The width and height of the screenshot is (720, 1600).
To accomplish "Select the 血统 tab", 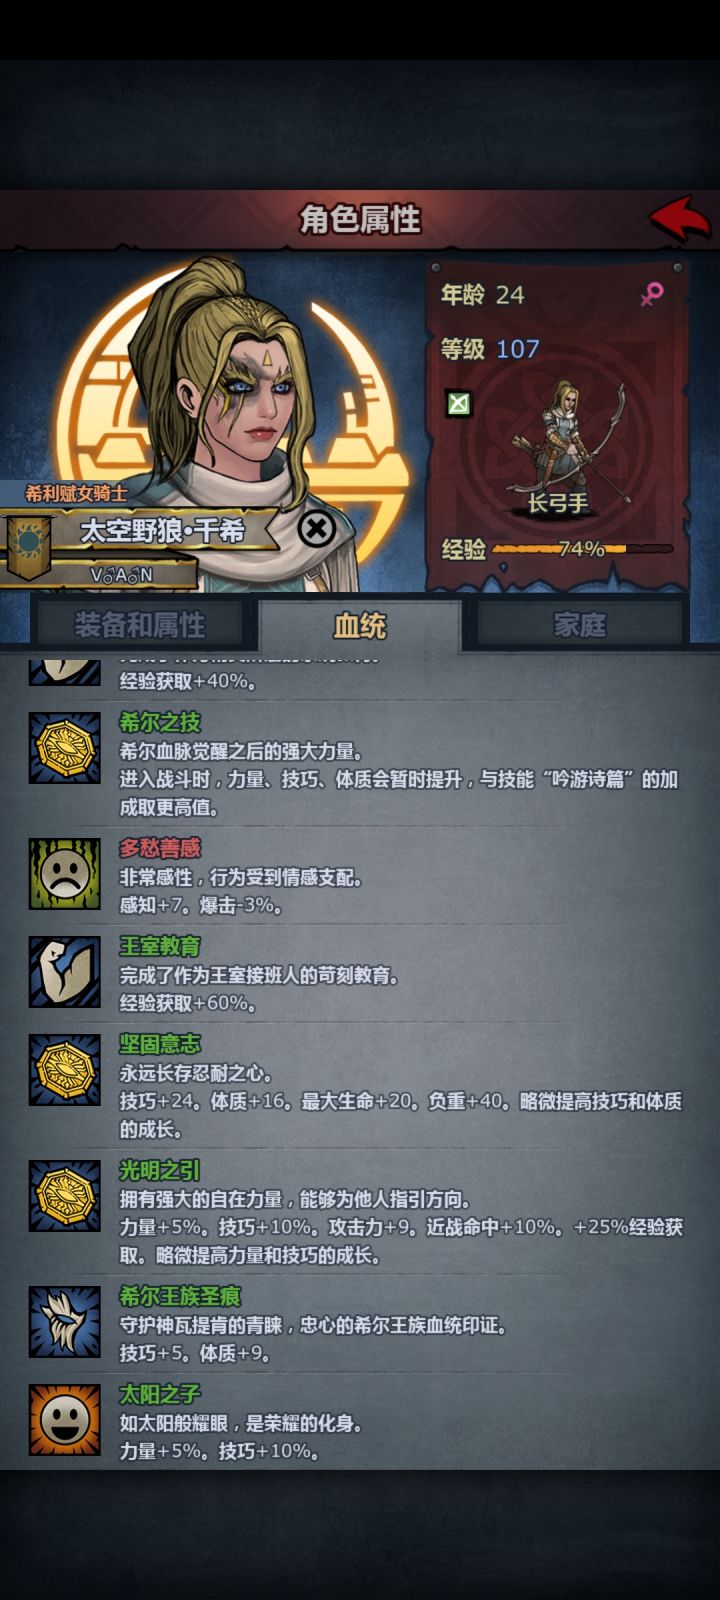I will click(360, 625).
